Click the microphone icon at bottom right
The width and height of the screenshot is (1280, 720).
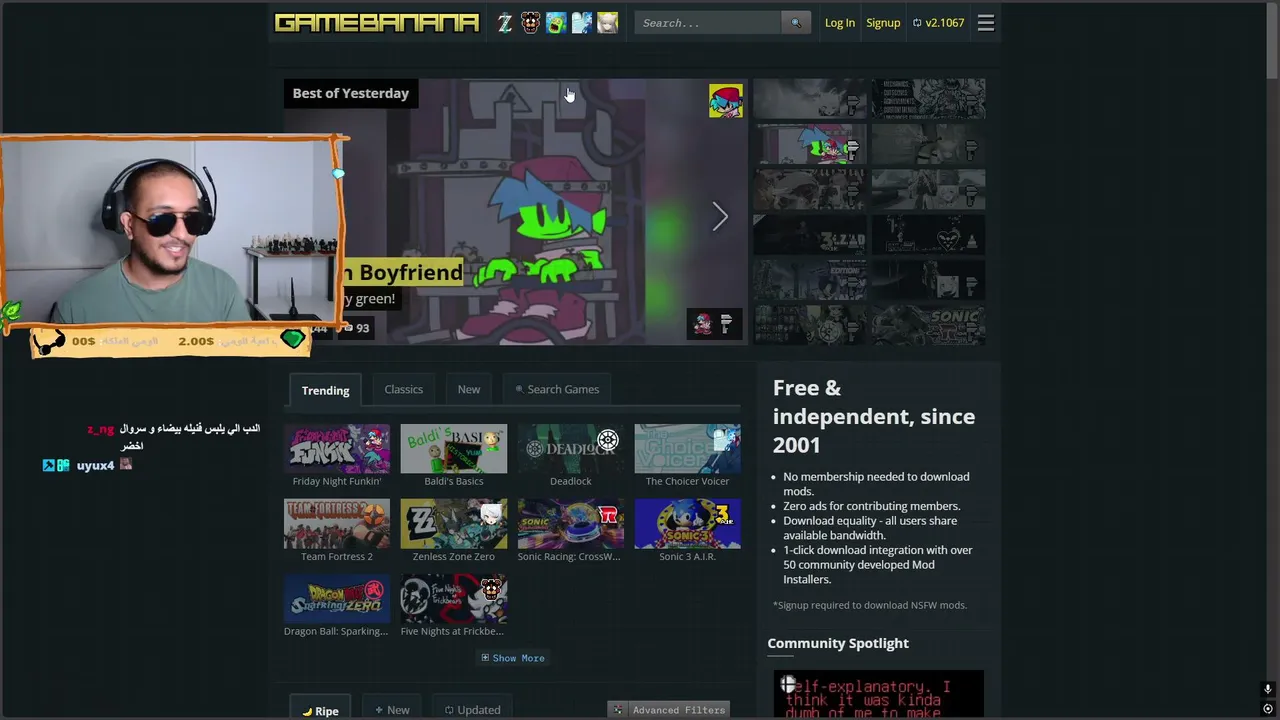[x=1268, y=689]
